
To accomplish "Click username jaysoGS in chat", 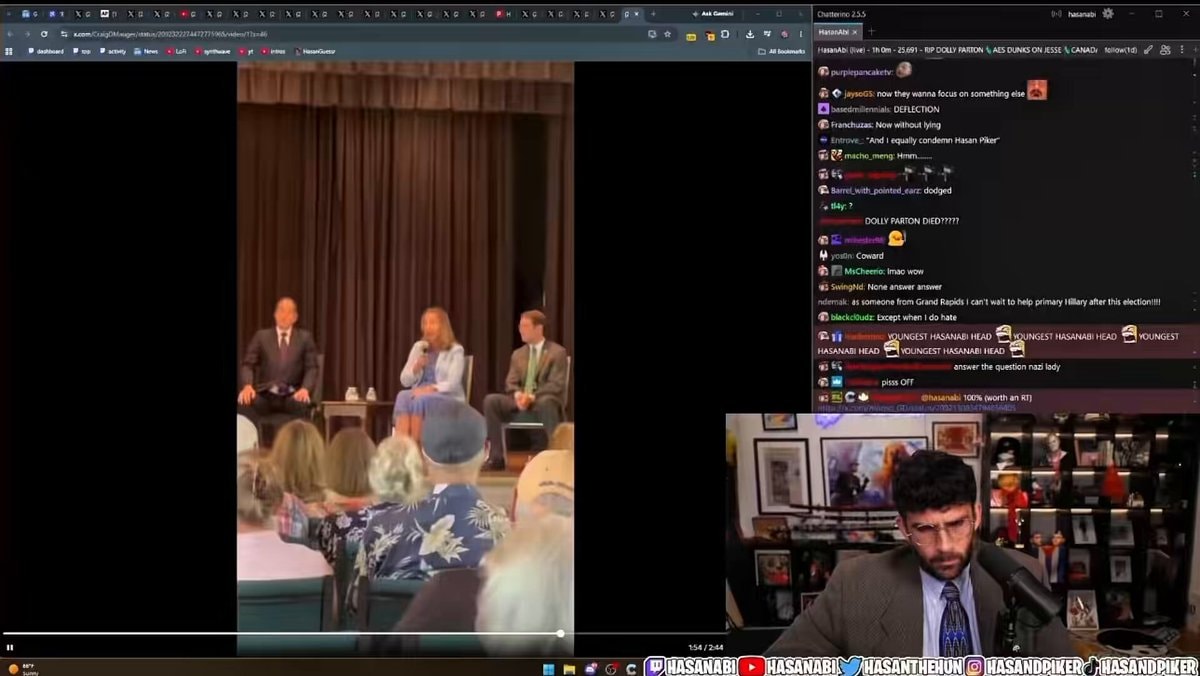I will point(859,94).
